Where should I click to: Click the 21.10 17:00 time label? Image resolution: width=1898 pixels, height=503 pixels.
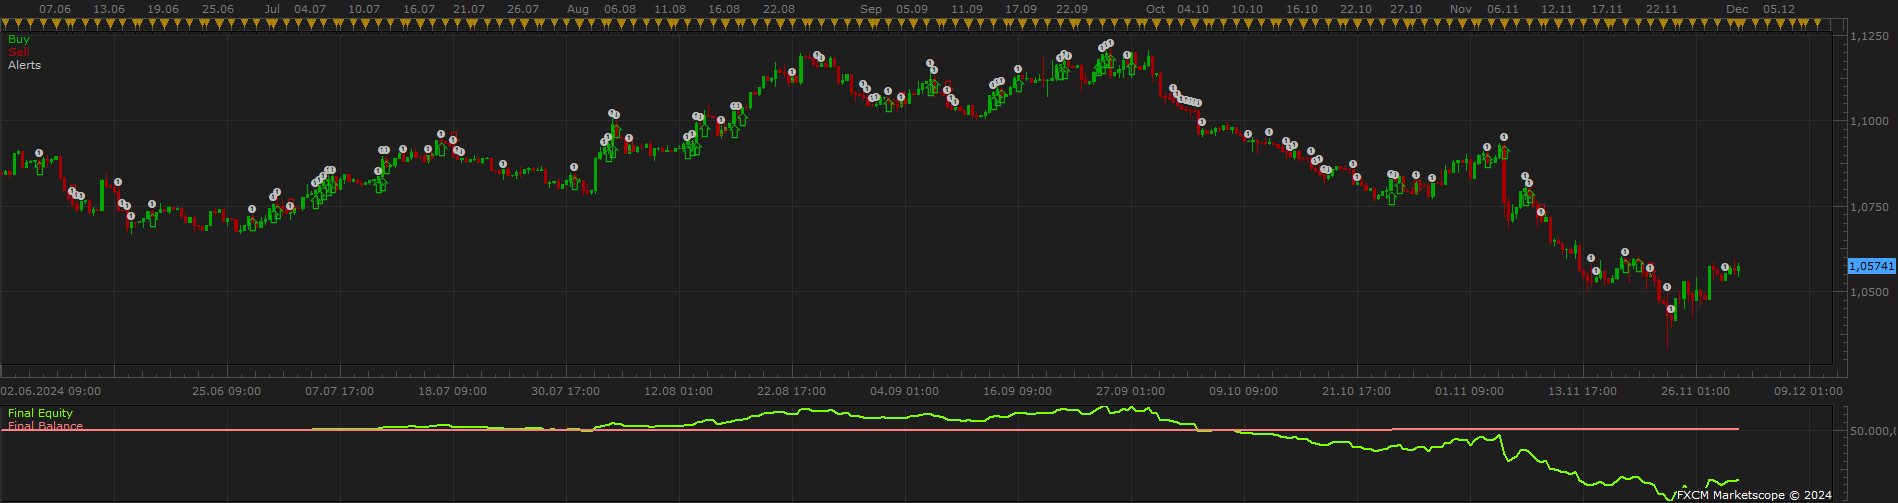pos(1357,391)
